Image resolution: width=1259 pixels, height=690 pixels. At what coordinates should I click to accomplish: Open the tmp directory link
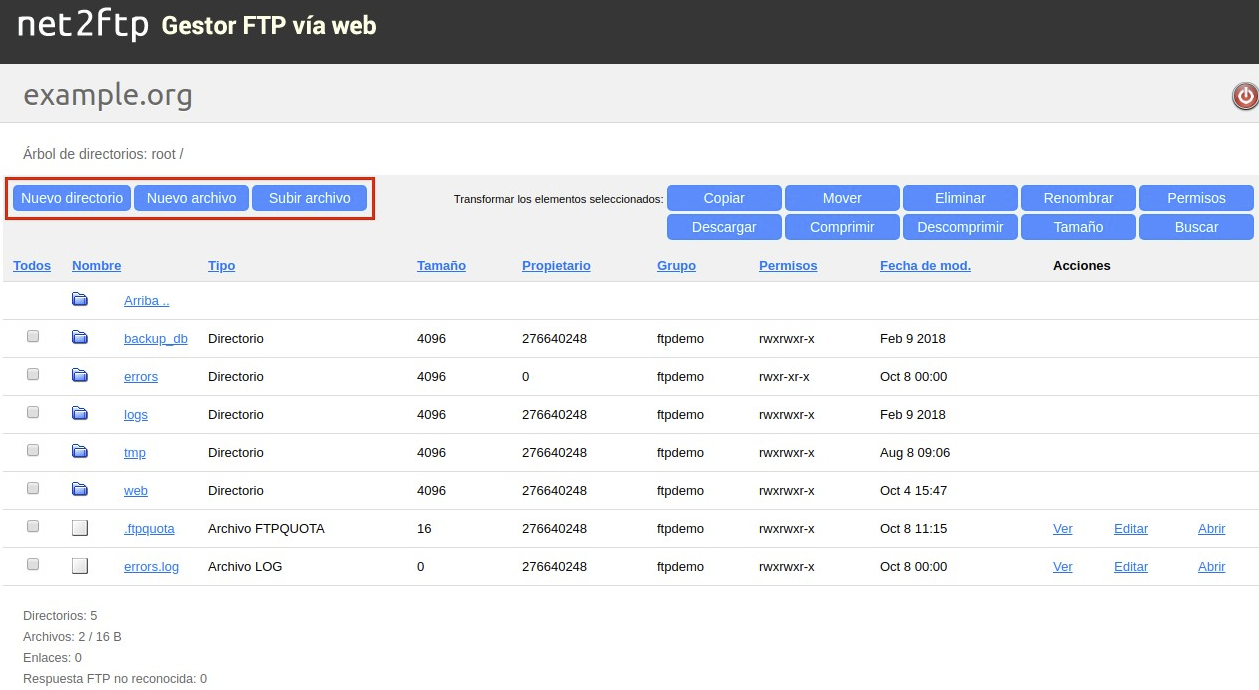click(x=135, y=453)
